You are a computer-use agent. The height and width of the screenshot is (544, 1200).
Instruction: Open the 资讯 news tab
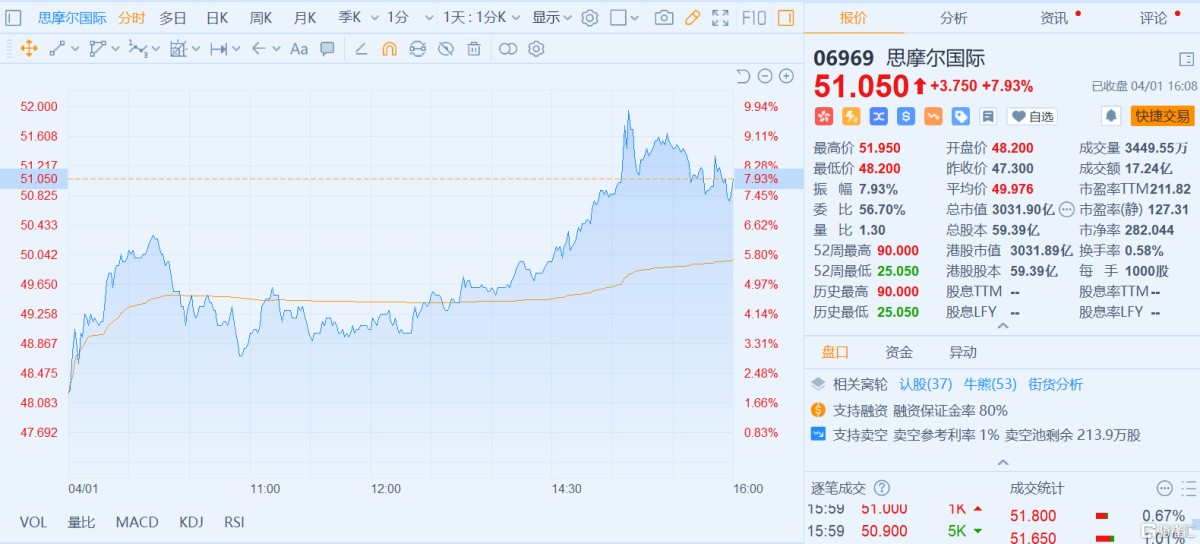click(x=1053, y=17)
